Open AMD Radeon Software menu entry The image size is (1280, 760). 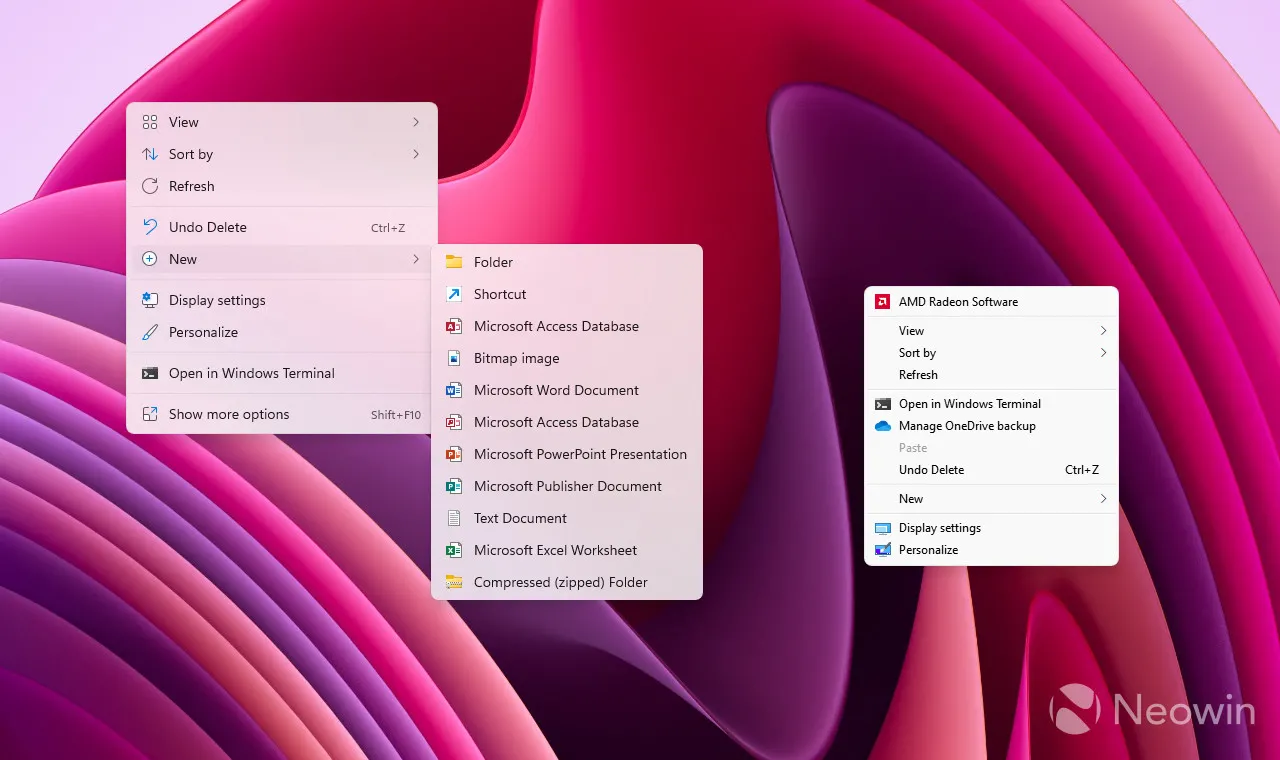click(x=958, y=302)
